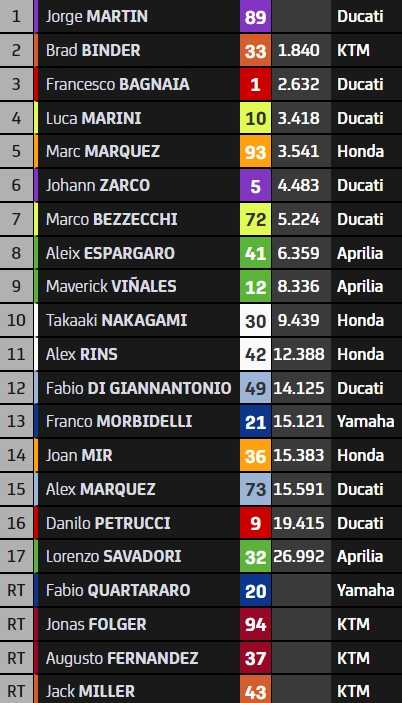Click blue number 20 Quartararo badge
This screenshot has width=402, height=703.
point(255,590)
